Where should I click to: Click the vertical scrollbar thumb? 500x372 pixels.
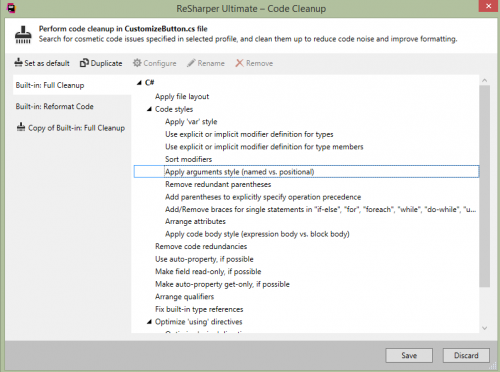[485, 186]
